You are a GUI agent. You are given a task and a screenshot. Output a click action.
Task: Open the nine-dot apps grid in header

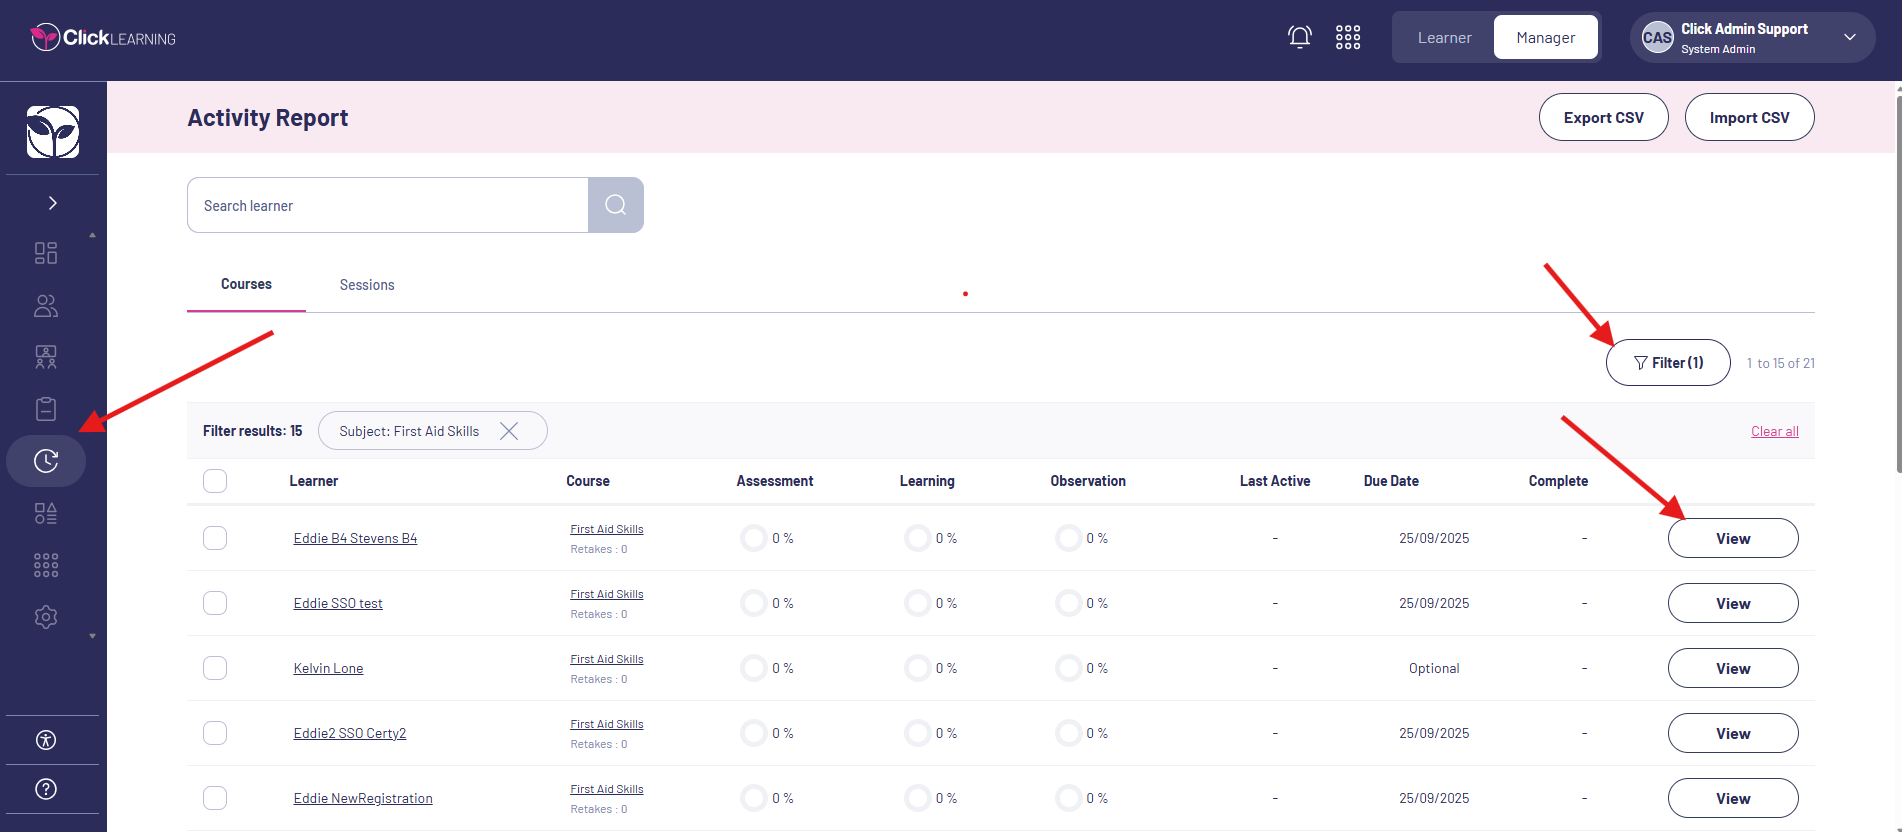point(1348,38)
